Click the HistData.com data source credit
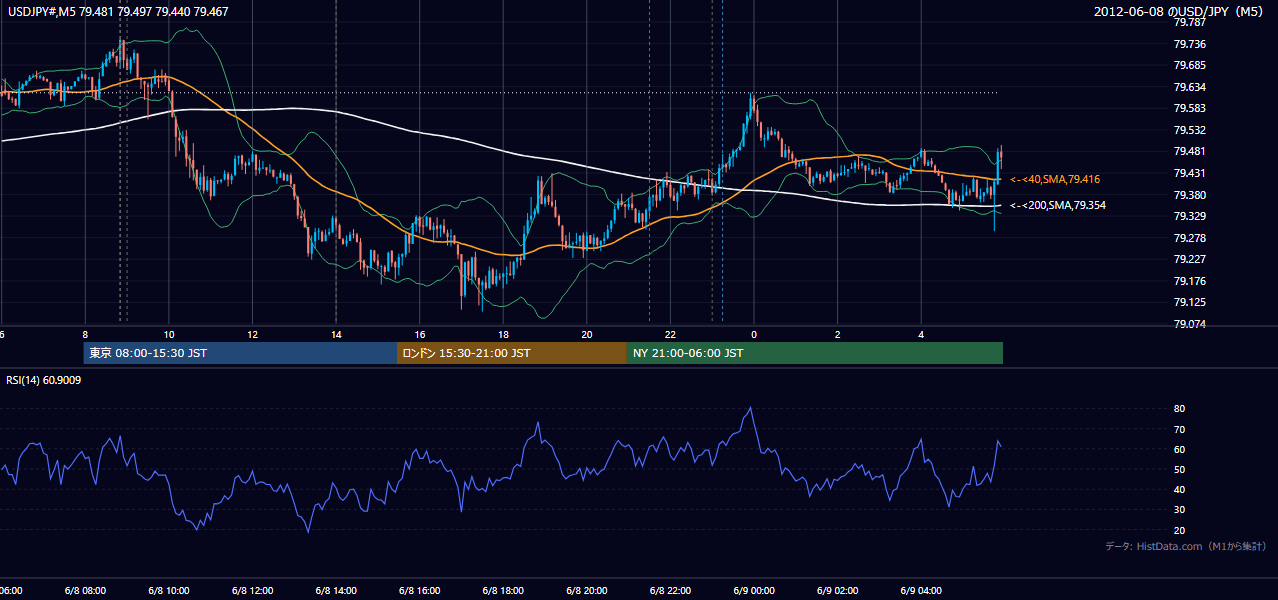The height and width of the screenshot is (600, 1278). 1185,546
